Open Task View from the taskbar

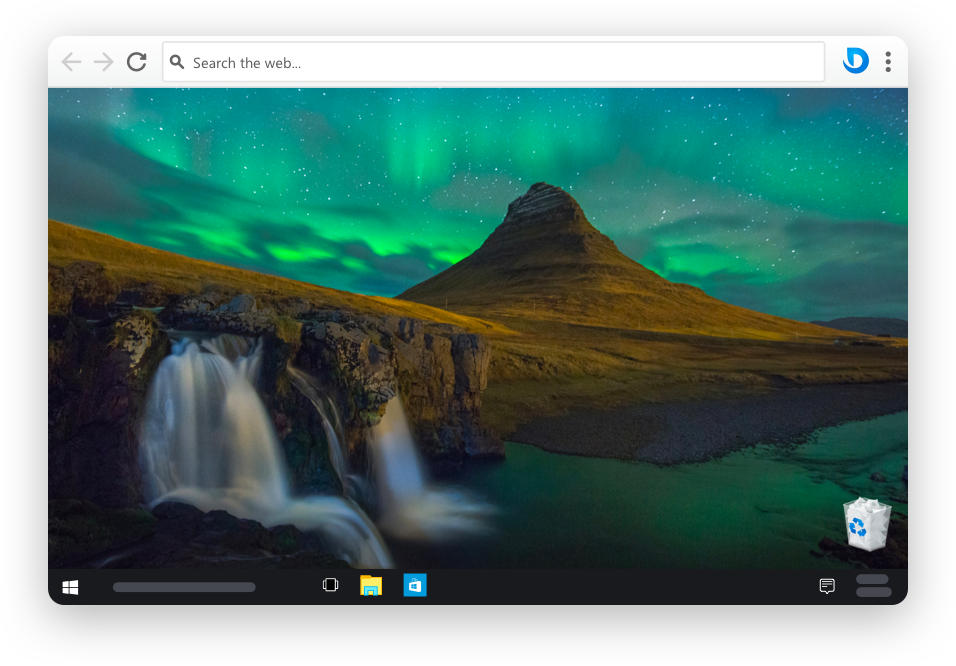point(330,584)
